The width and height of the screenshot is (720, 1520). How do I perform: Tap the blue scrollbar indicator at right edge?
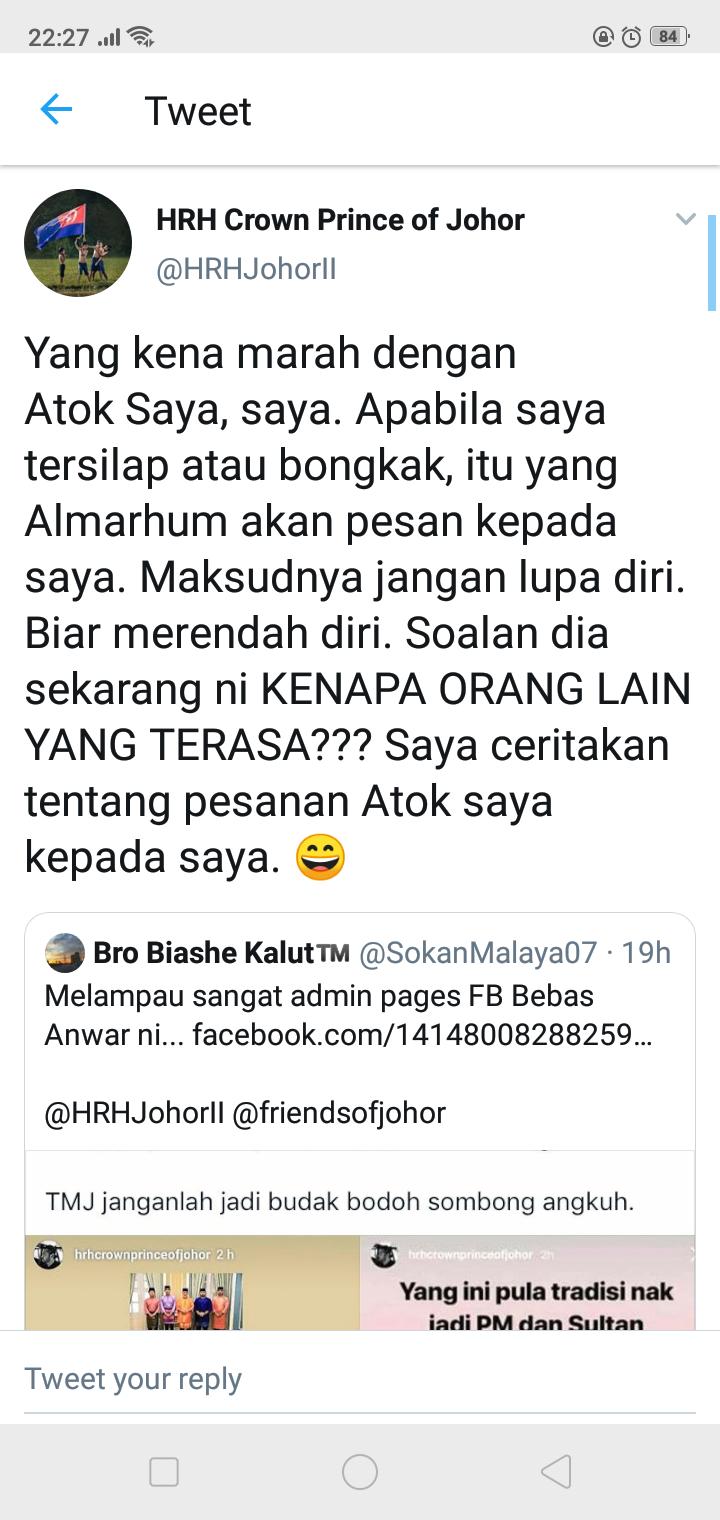(712, 262)
